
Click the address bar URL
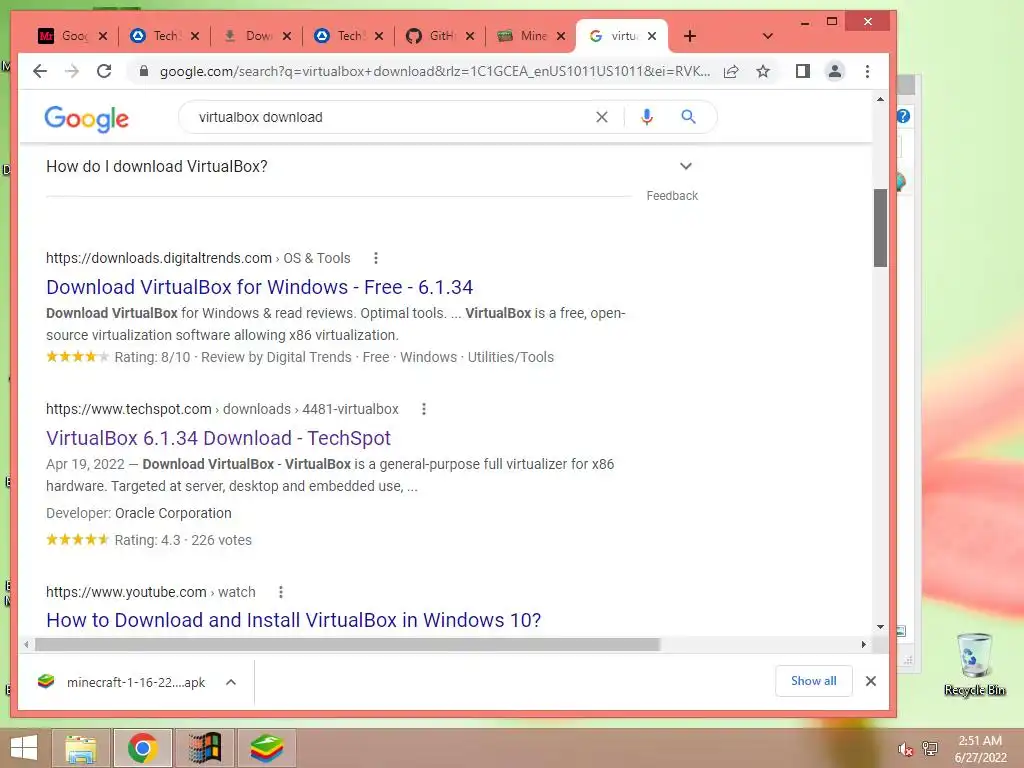click(x=434, y=71)
